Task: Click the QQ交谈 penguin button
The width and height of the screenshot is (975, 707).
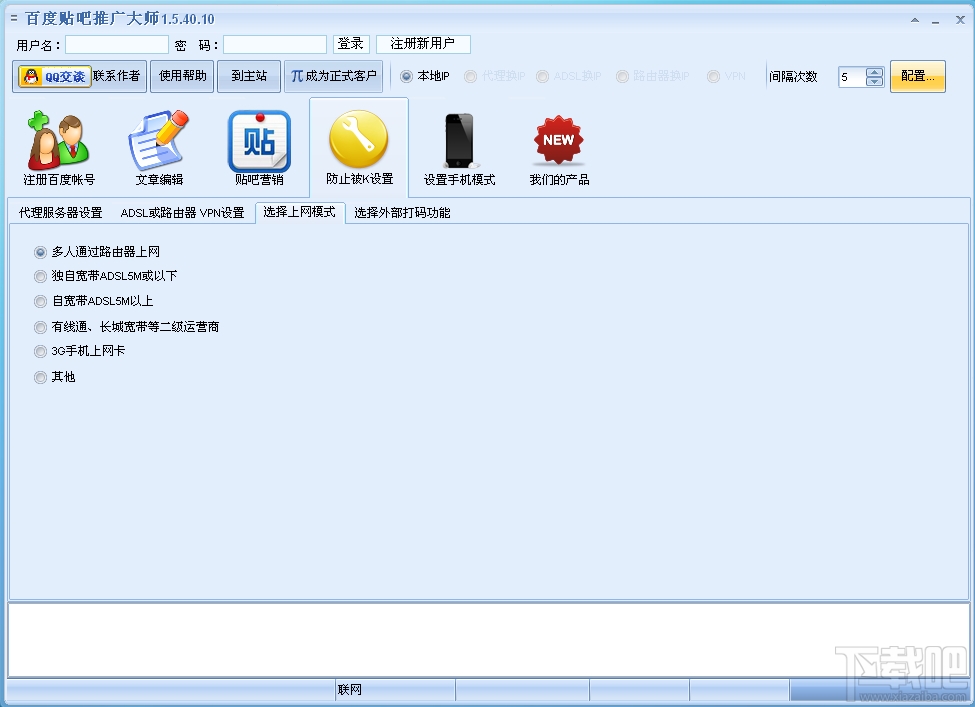Action: (55, 76)
